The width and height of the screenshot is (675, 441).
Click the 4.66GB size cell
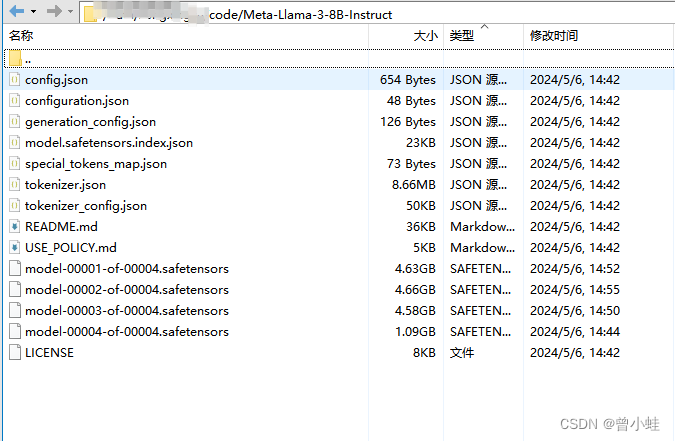click(415, 290)
